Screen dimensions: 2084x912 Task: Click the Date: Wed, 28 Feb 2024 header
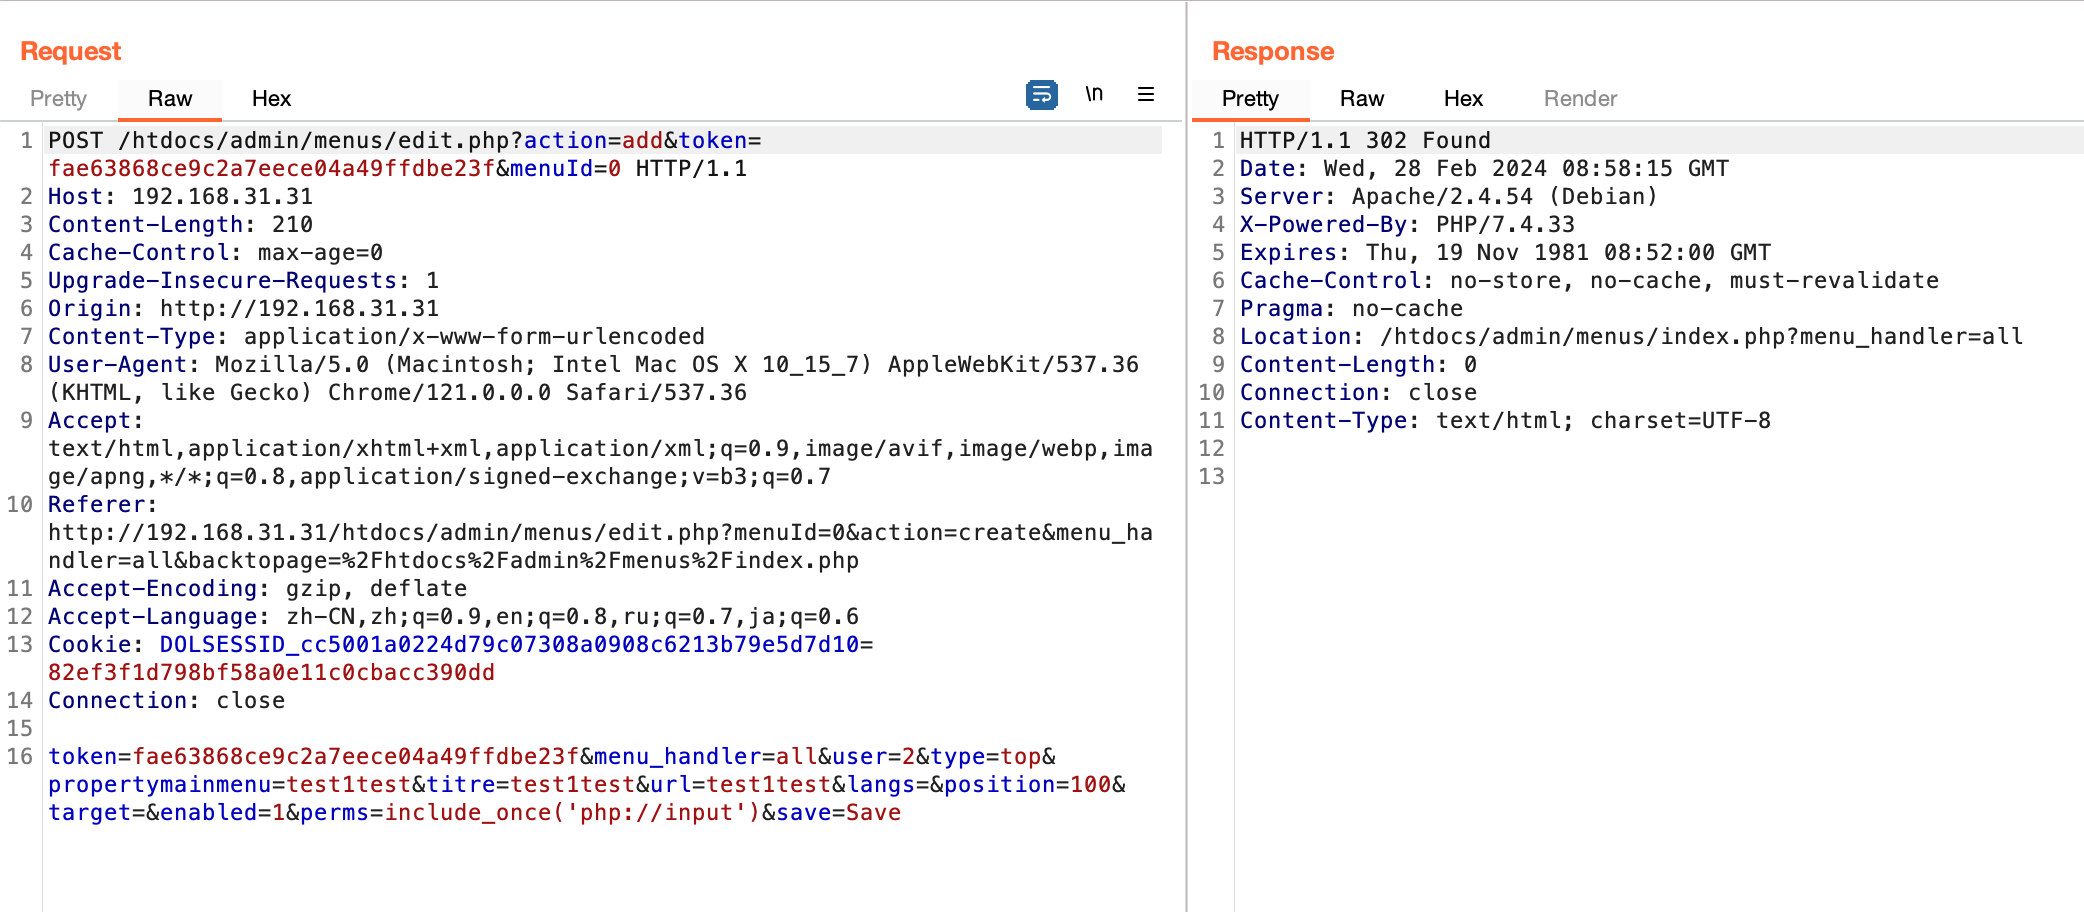point(1484,168)
